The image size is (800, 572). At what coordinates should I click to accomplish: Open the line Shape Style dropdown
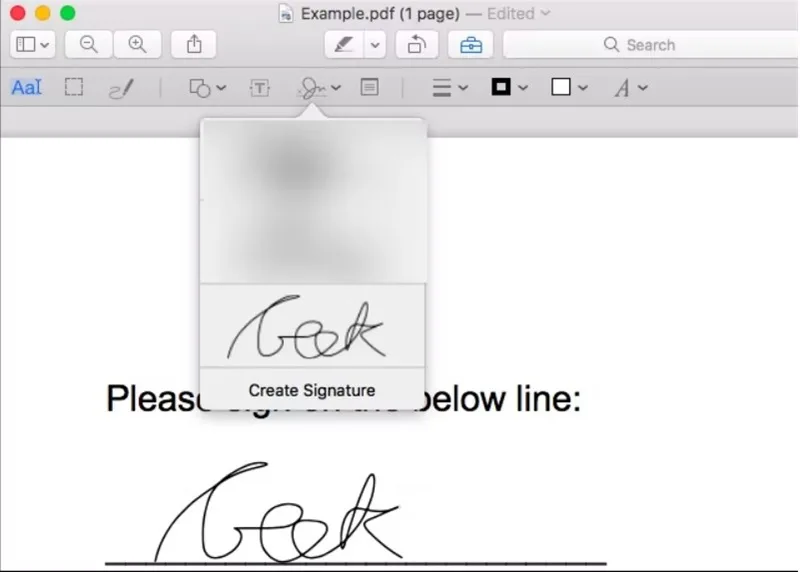pos(449,88)
